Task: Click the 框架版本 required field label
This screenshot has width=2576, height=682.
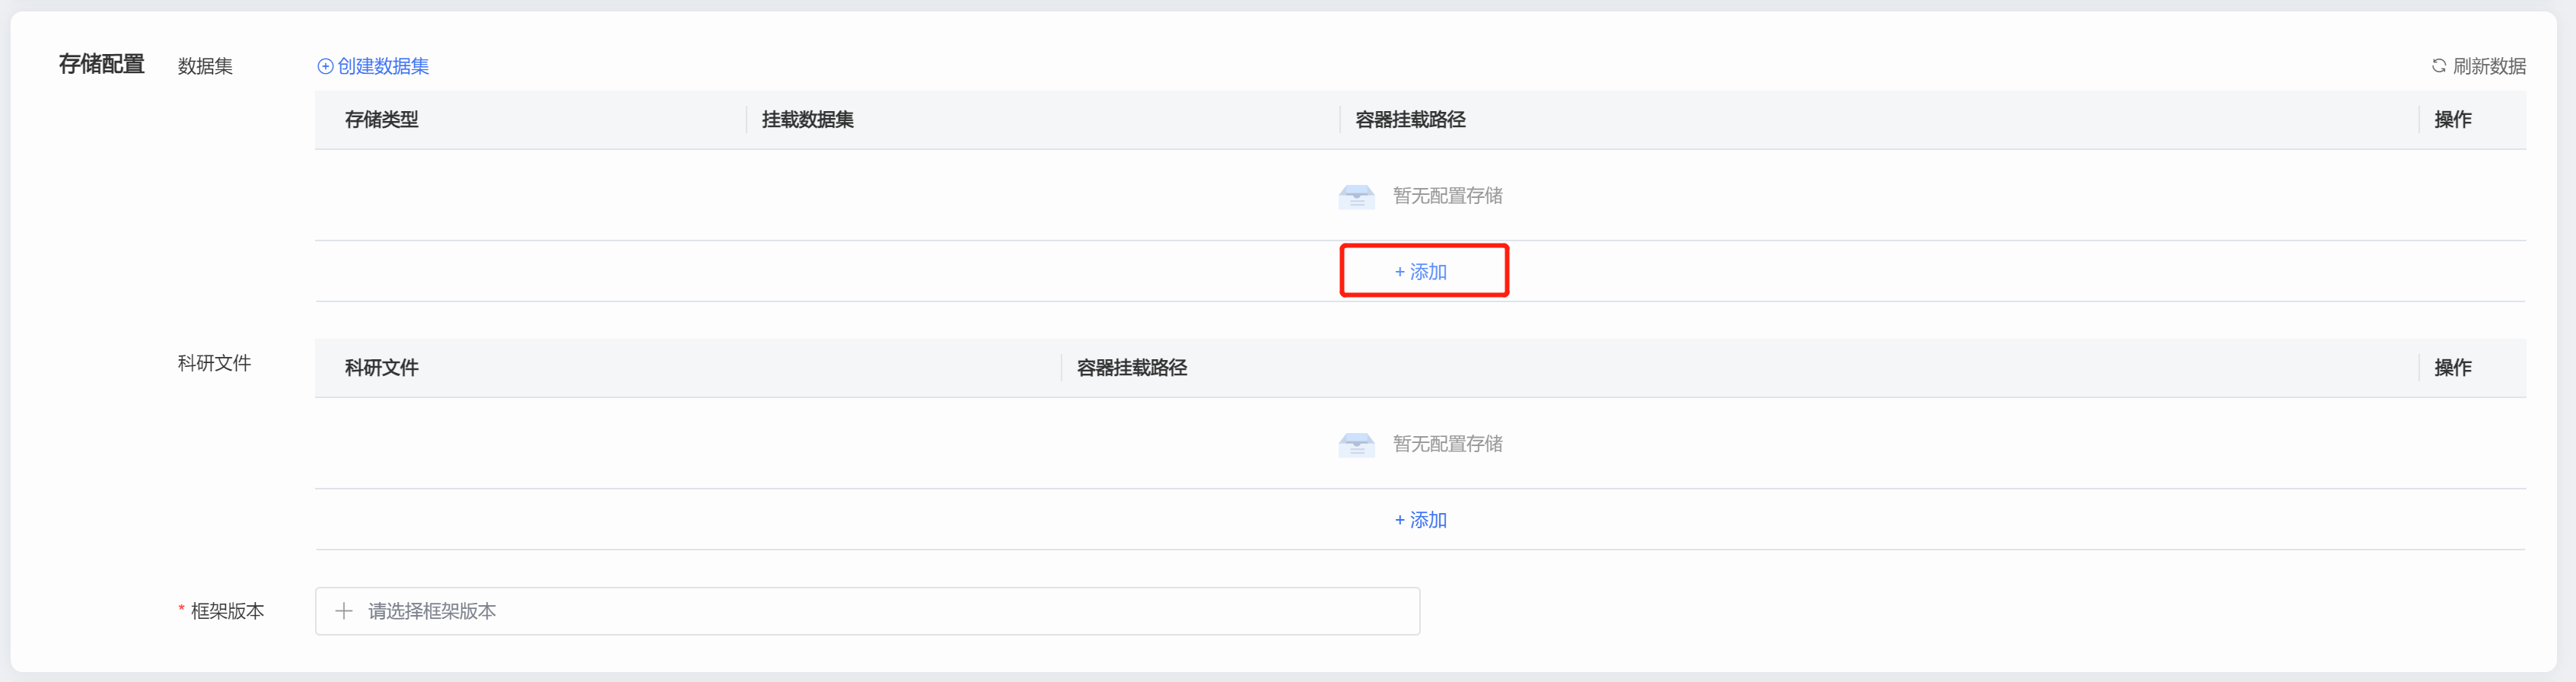Action: (x=227, y=611)
